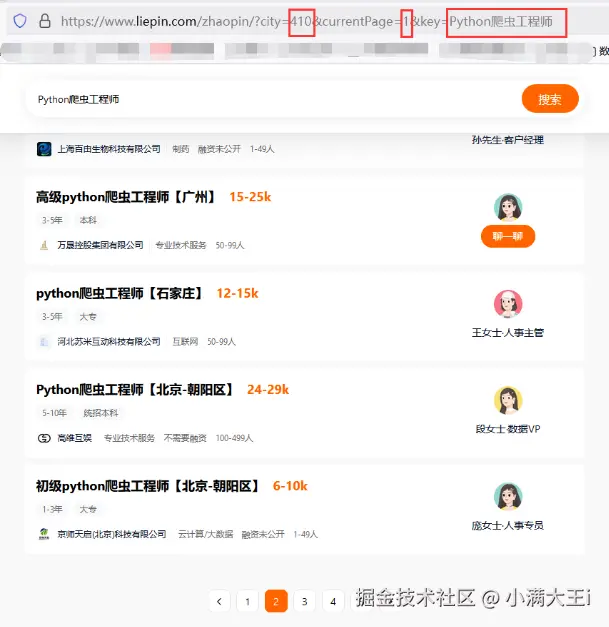Click the avatar of 庞女士·人事专员
Image resolution: width=609 pixels, height=627 pixels.
click(508, 497)
